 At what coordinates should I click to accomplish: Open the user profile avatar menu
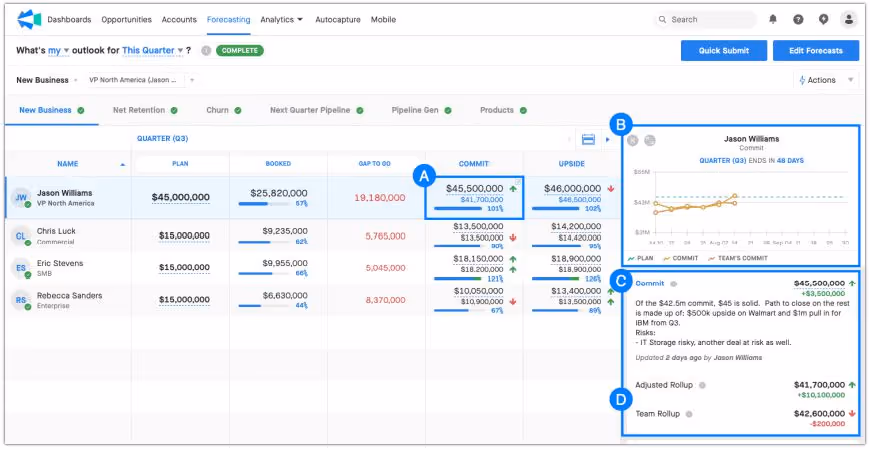(x=848, y=19)
